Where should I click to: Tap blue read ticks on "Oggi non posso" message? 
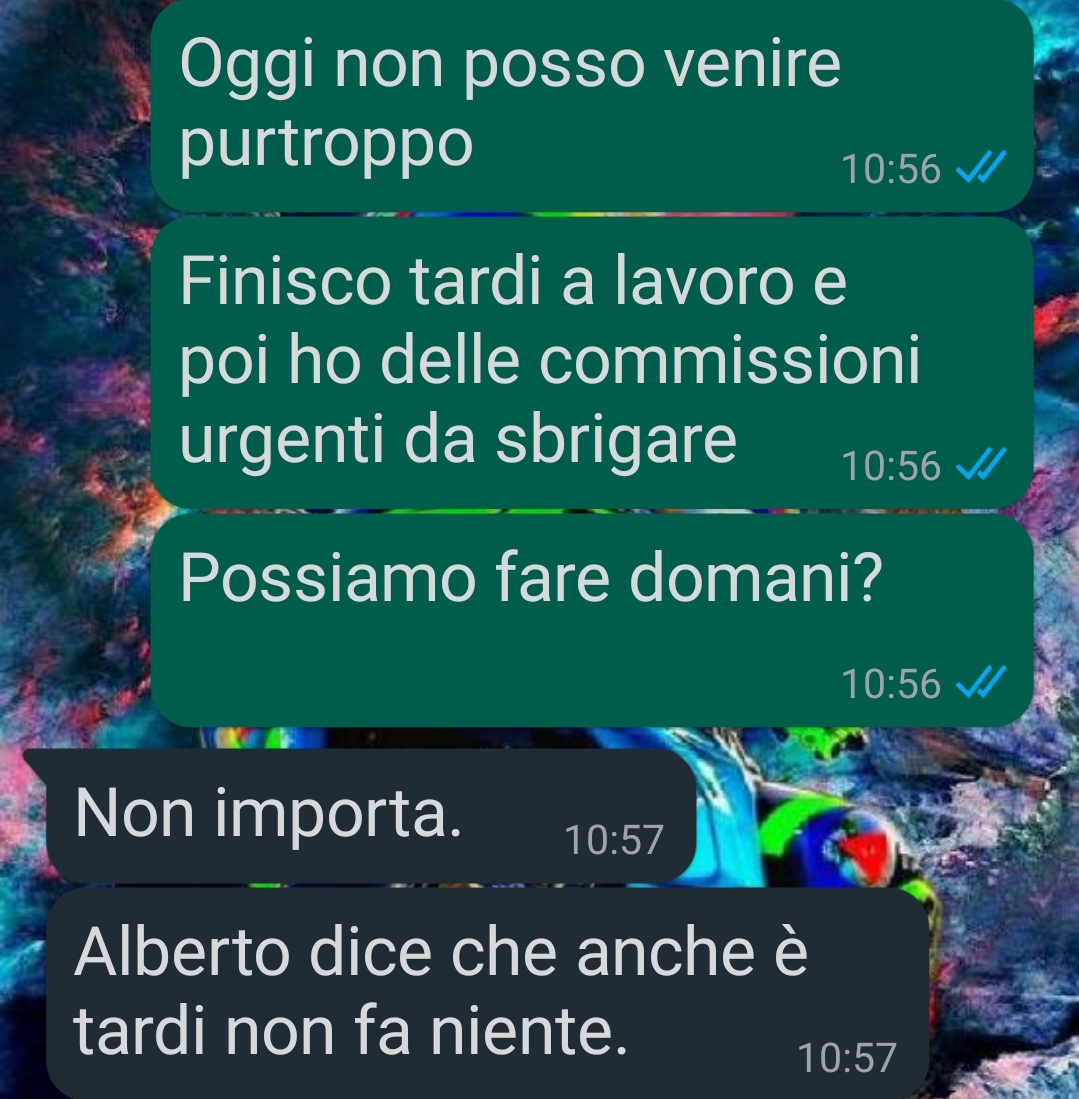click(982, 168)
